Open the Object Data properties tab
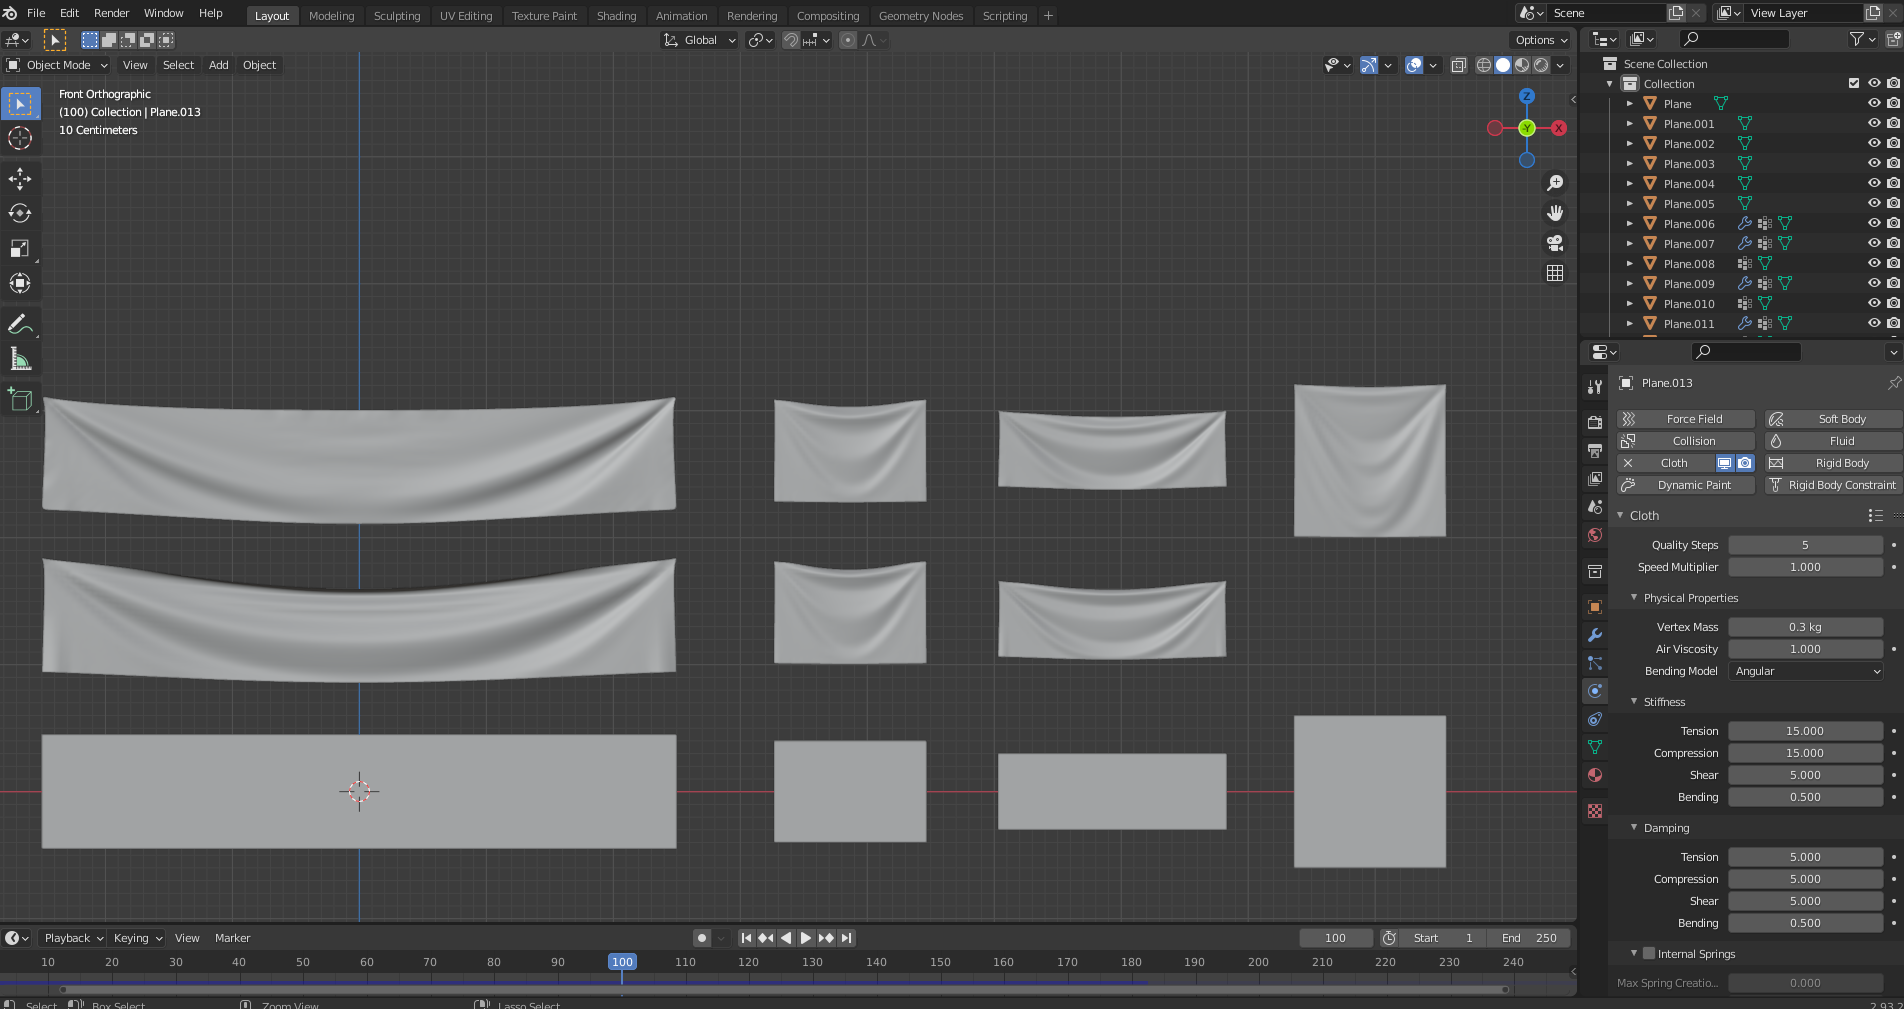Image resolution: width=1904 pixels, height=1009 pixels. pyautogui.click(x=1595, y=747)
